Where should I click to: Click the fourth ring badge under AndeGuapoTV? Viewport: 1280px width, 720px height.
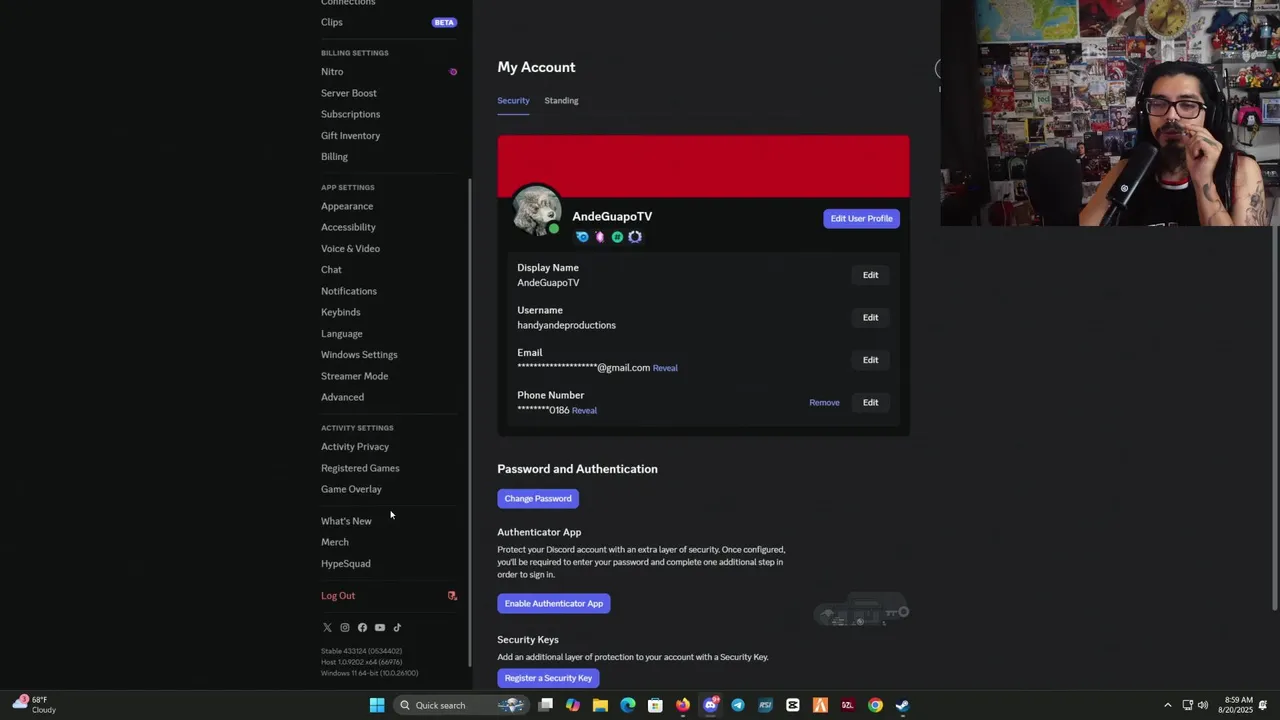[x=635, y=237]
